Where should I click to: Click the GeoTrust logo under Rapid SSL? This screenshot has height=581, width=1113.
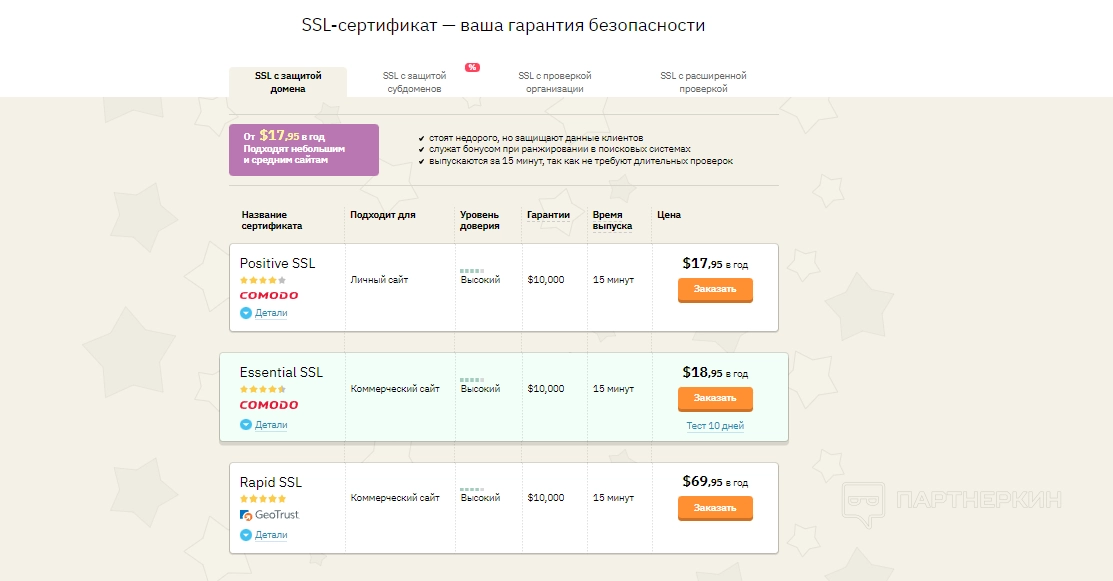click(270, 515)
